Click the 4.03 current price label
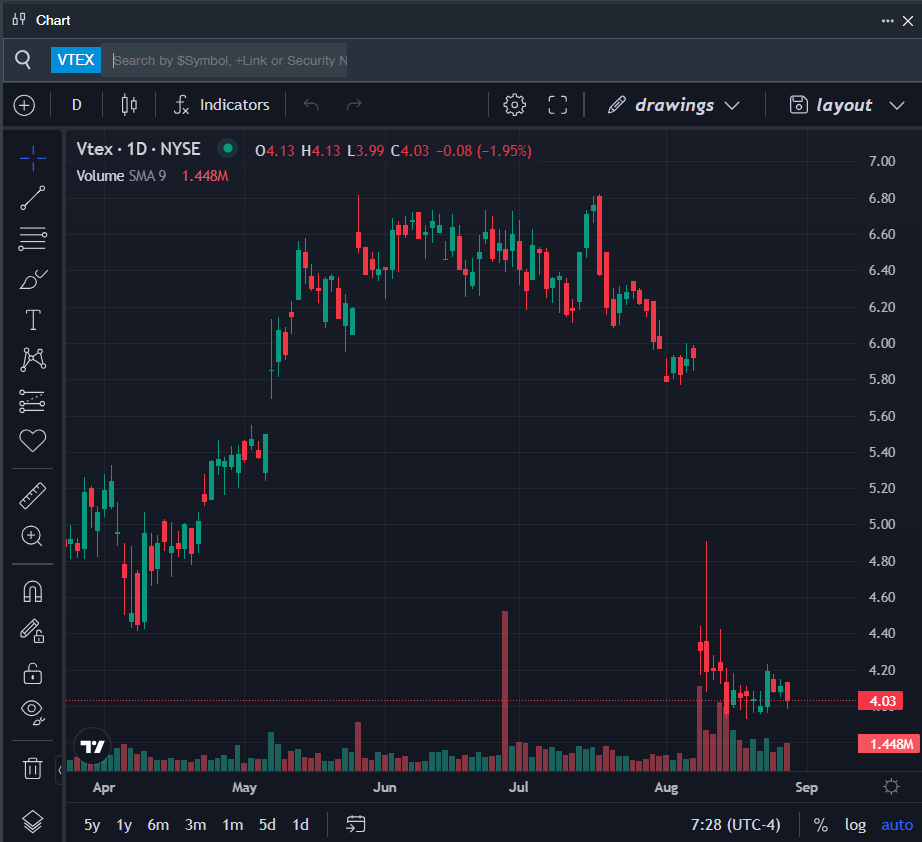 [880, 701]
